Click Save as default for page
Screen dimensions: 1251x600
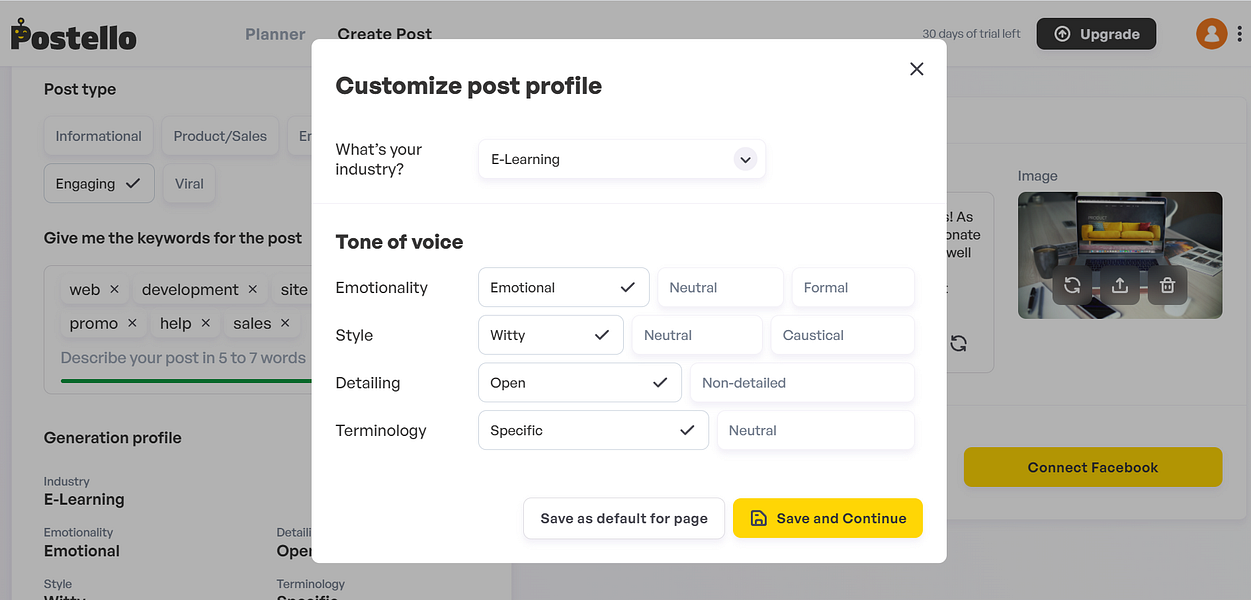point(624,518)
